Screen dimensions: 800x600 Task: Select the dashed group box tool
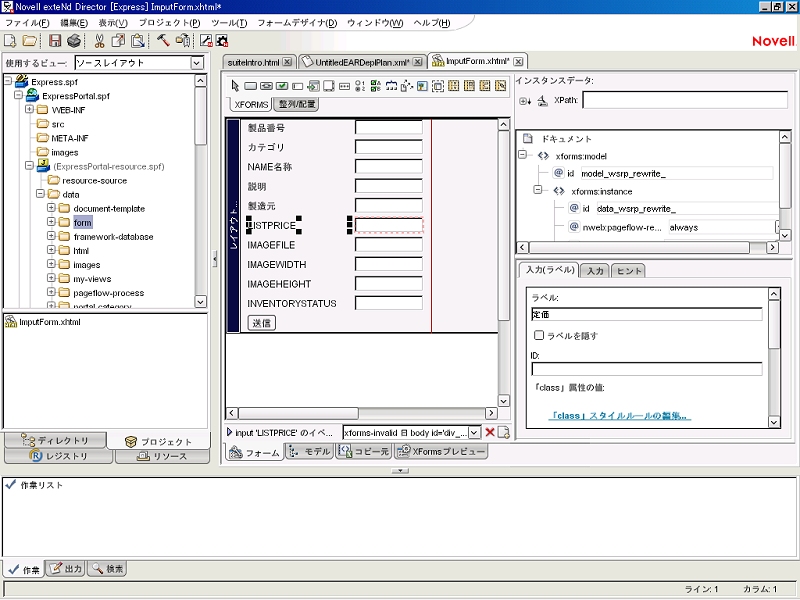click(x=438, y=86)
